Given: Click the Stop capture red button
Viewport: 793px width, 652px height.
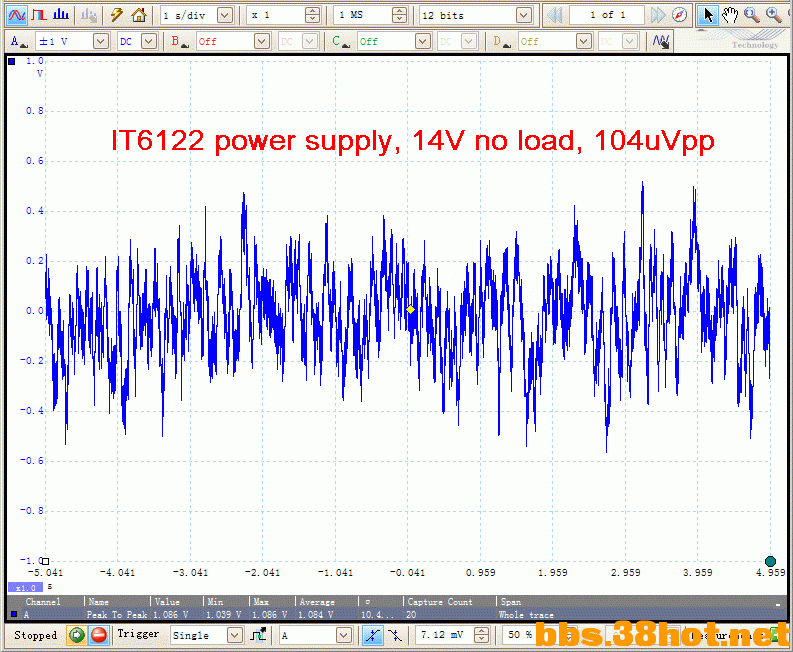Looking at the screenshot, I should click(99, 635).
